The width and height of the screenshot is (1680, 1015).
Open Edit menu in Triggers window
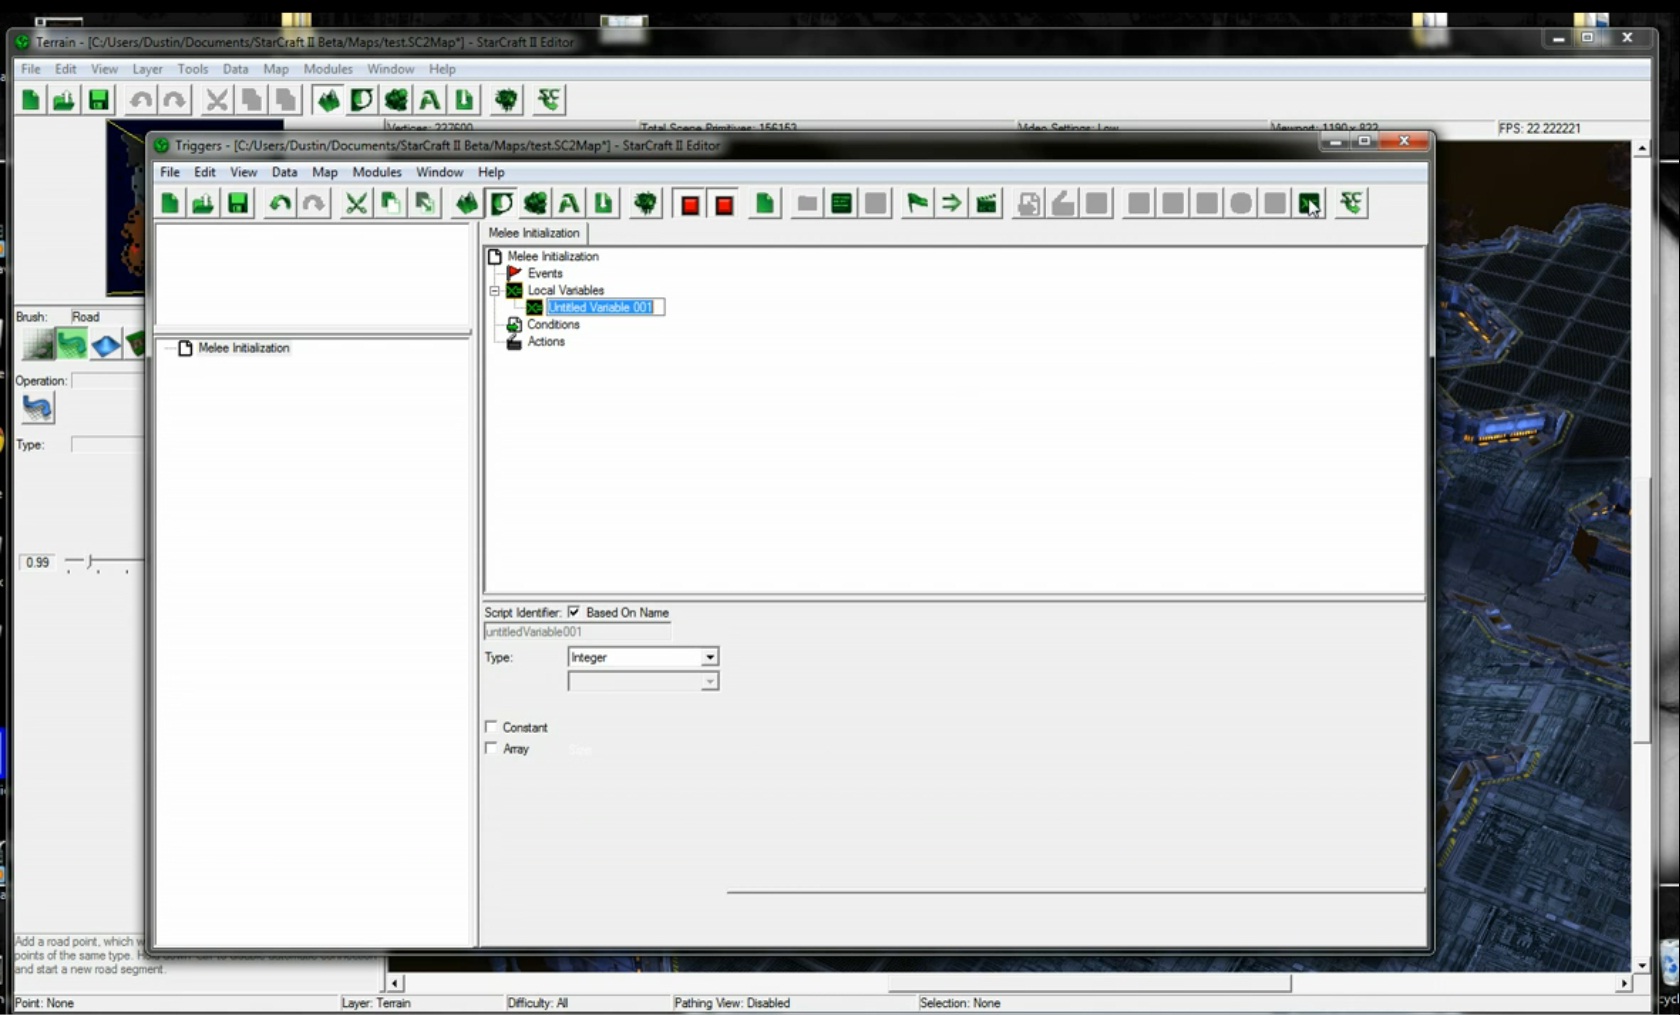click(205, 172)
